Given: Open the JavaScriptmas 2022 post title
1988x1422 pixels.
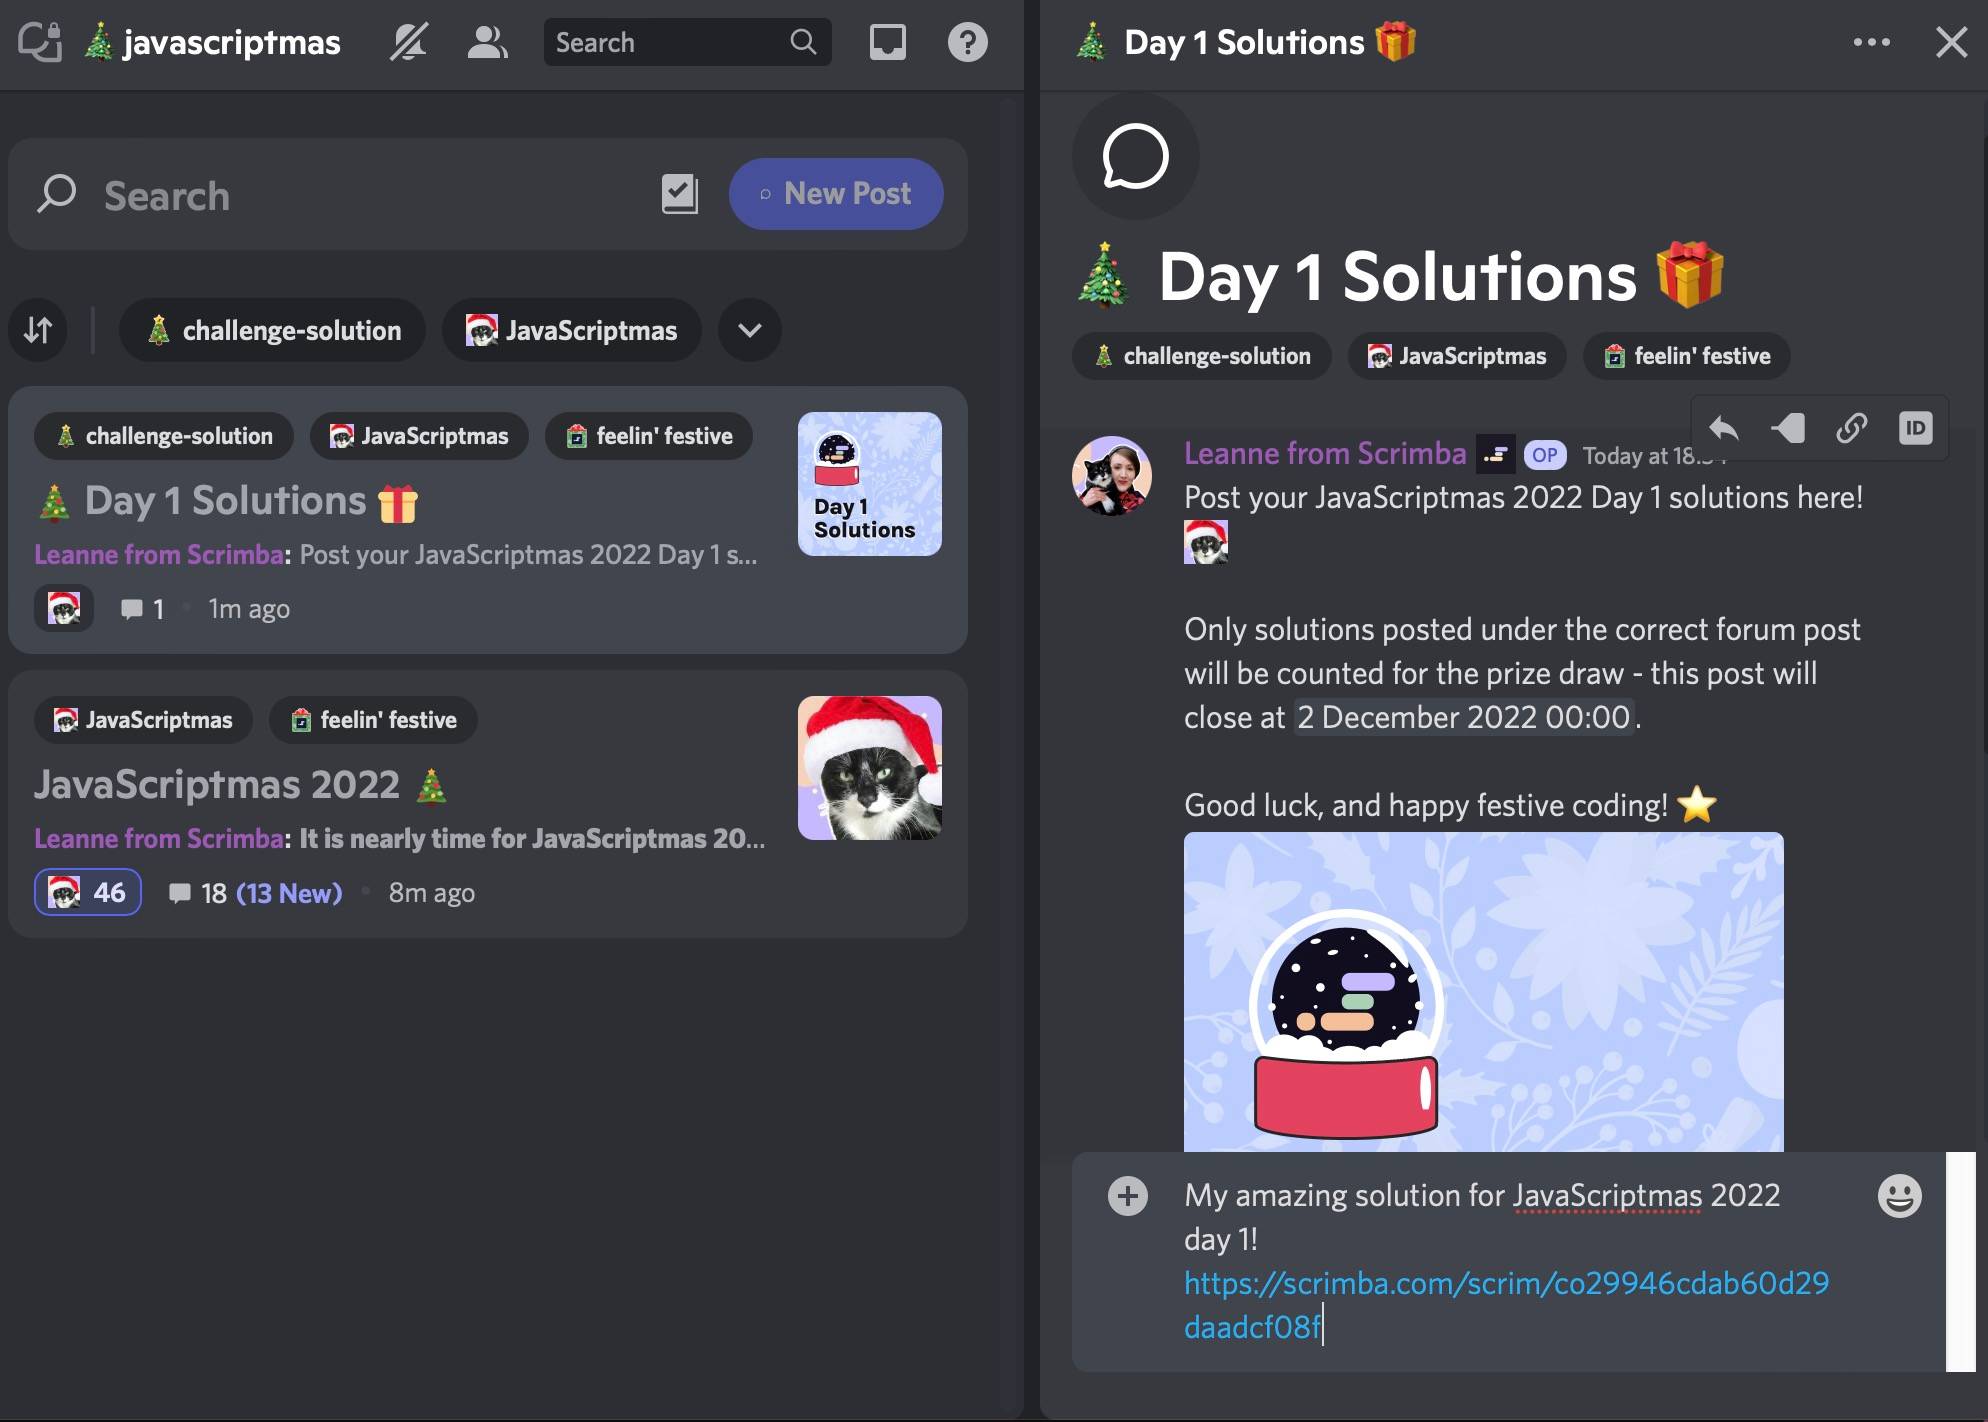Looking at the screenshot, I should 240,785.
